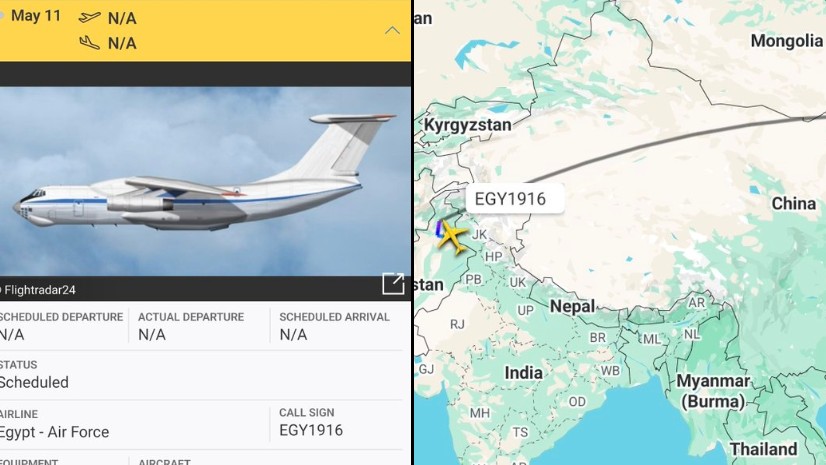Select the Egypt - Air Force airline
826x465 pixels.
click(x=54, y=432)
